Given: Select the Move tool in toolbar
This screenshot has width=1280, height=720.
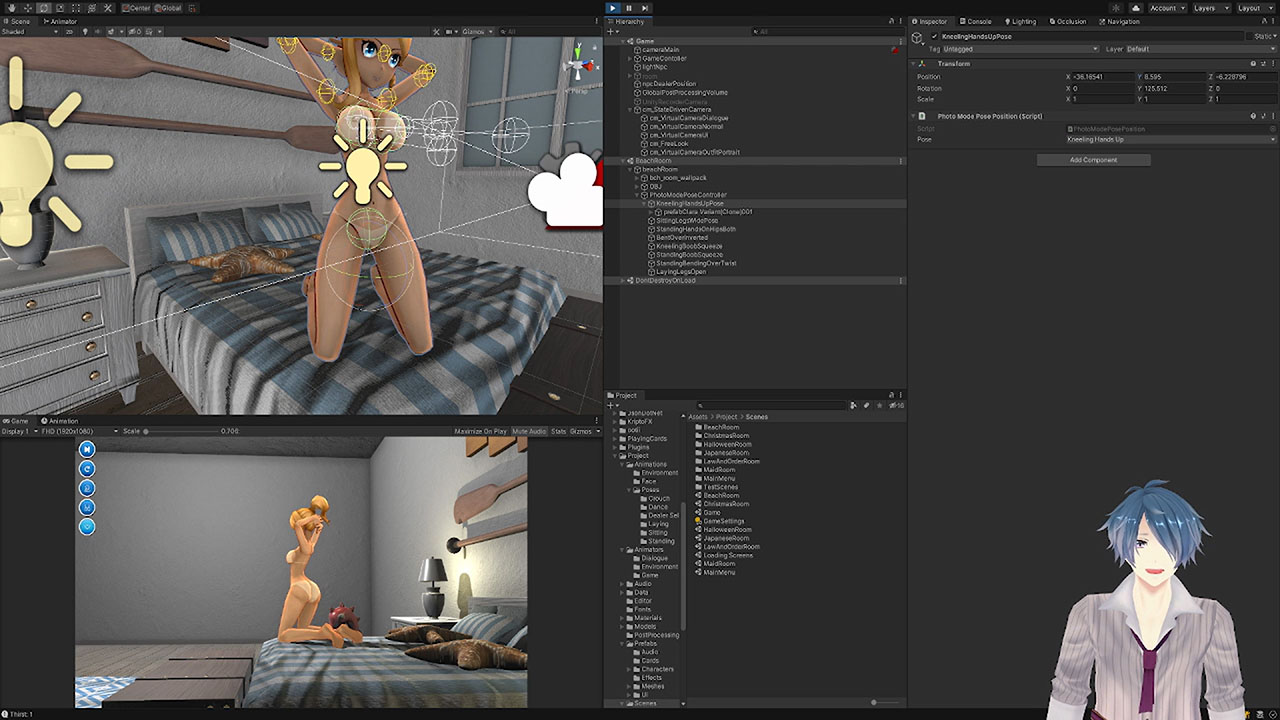Looking at the screenshot, I should click(x=27, y=8).
